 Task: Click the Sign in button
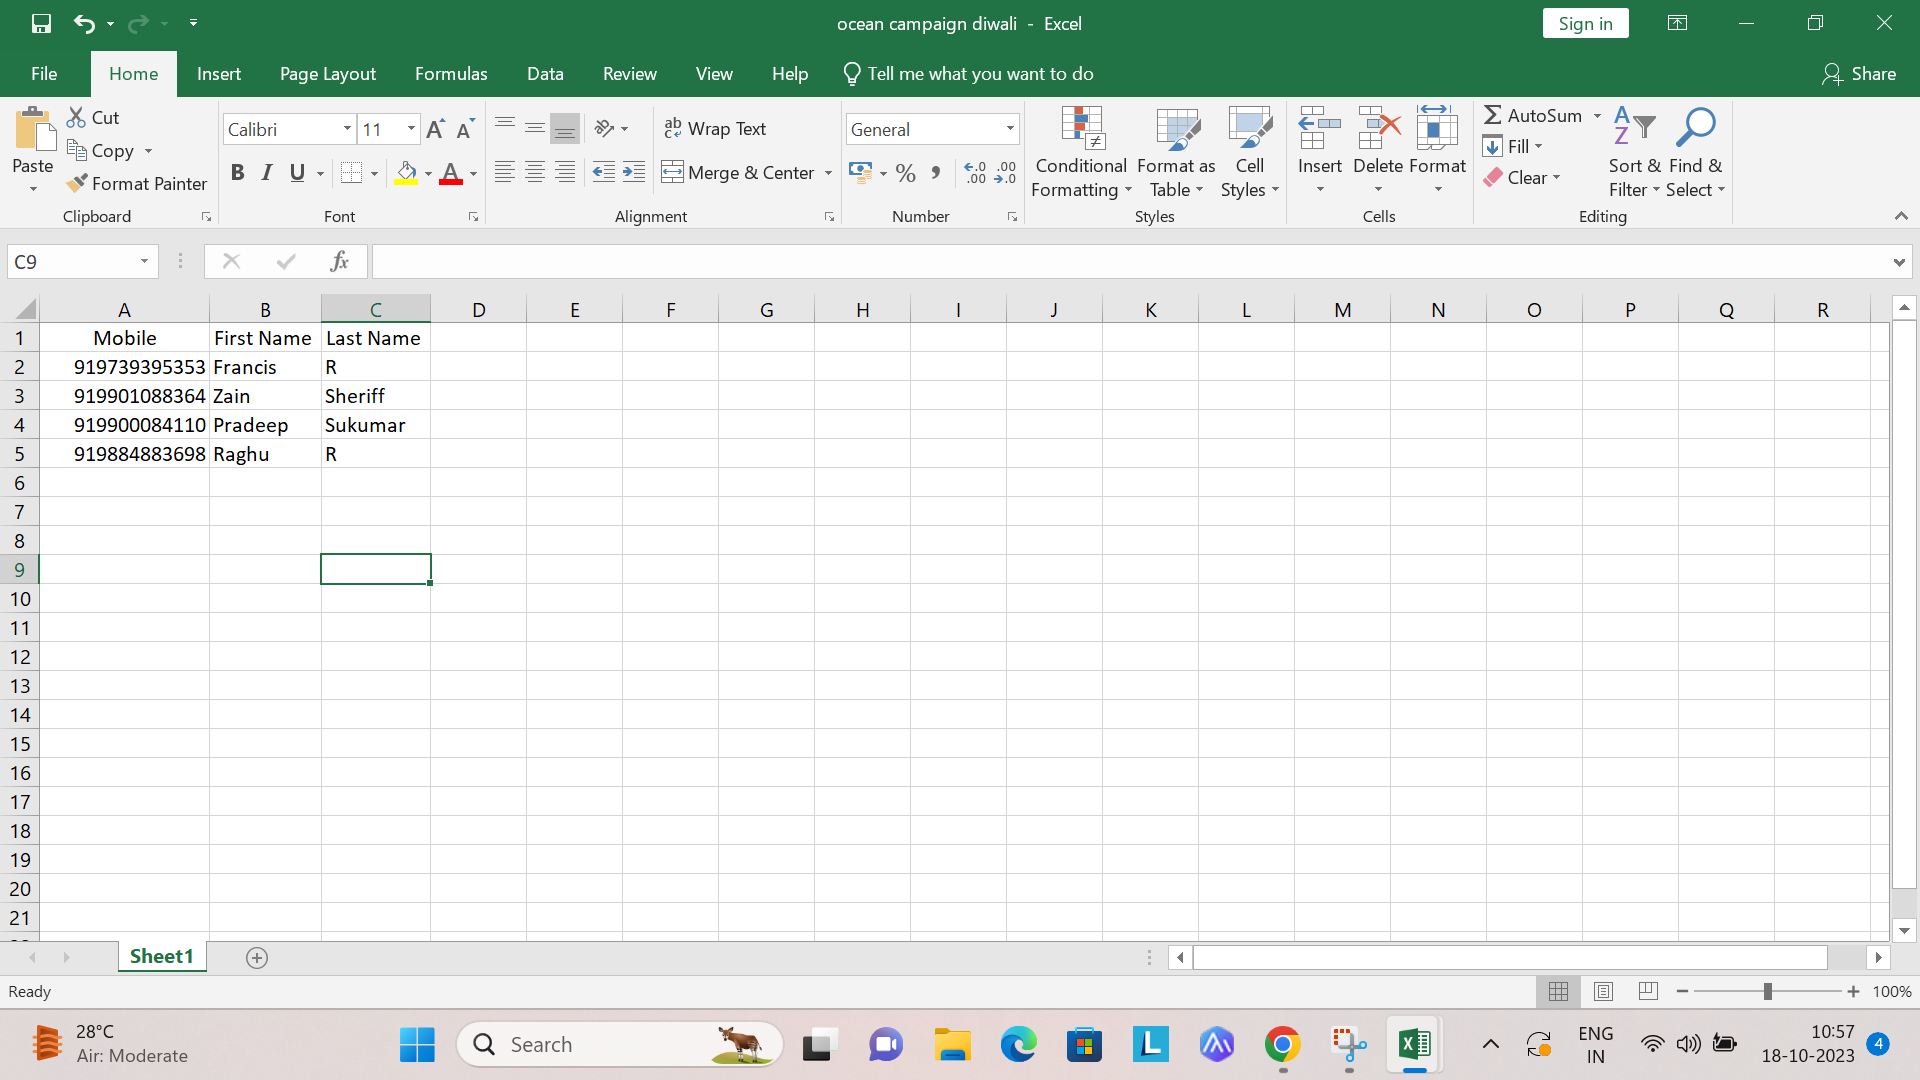click(x=1585, y=24)
